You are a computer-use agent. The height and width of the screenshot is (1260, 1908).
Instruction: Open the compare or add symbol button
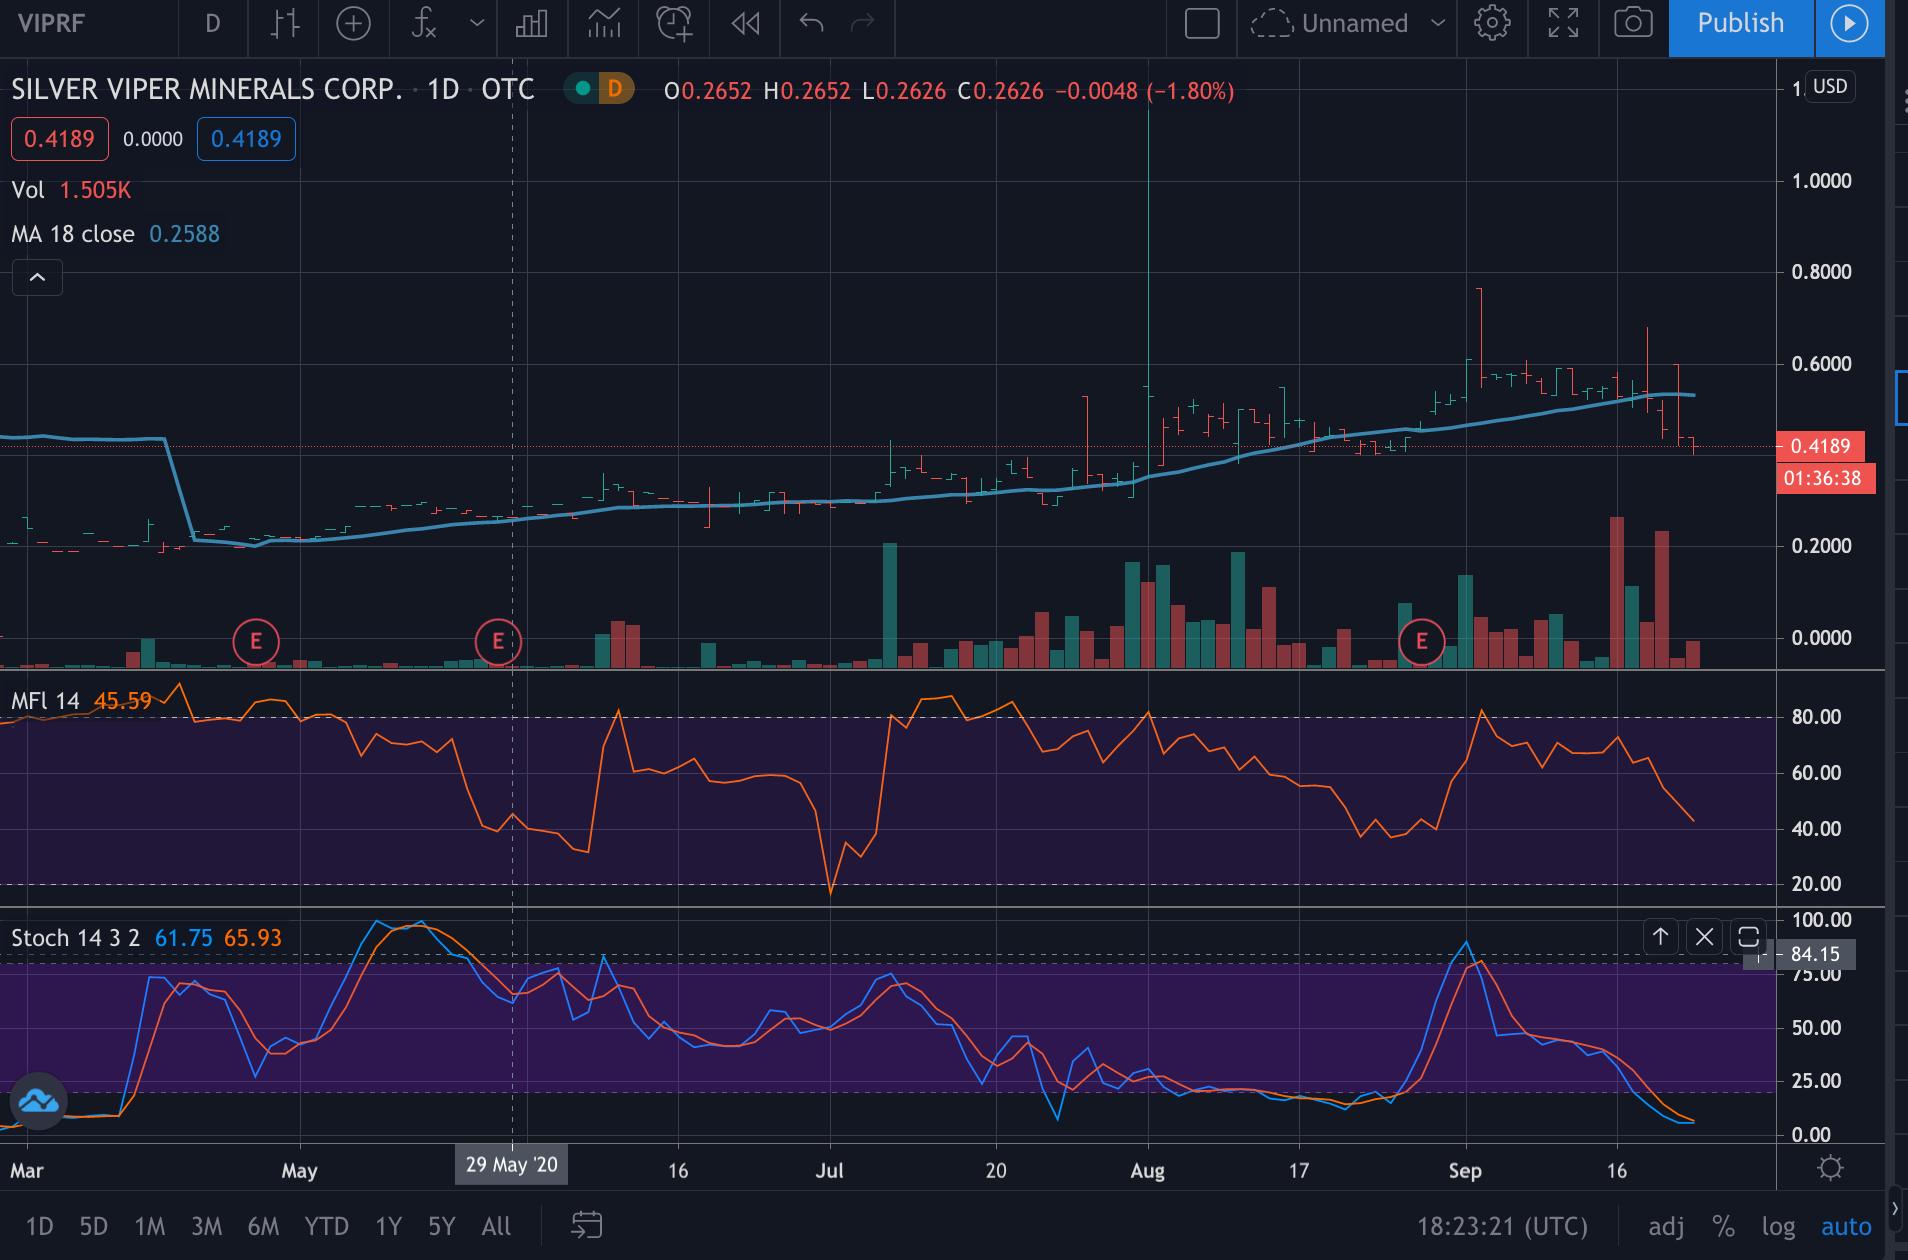353,23
